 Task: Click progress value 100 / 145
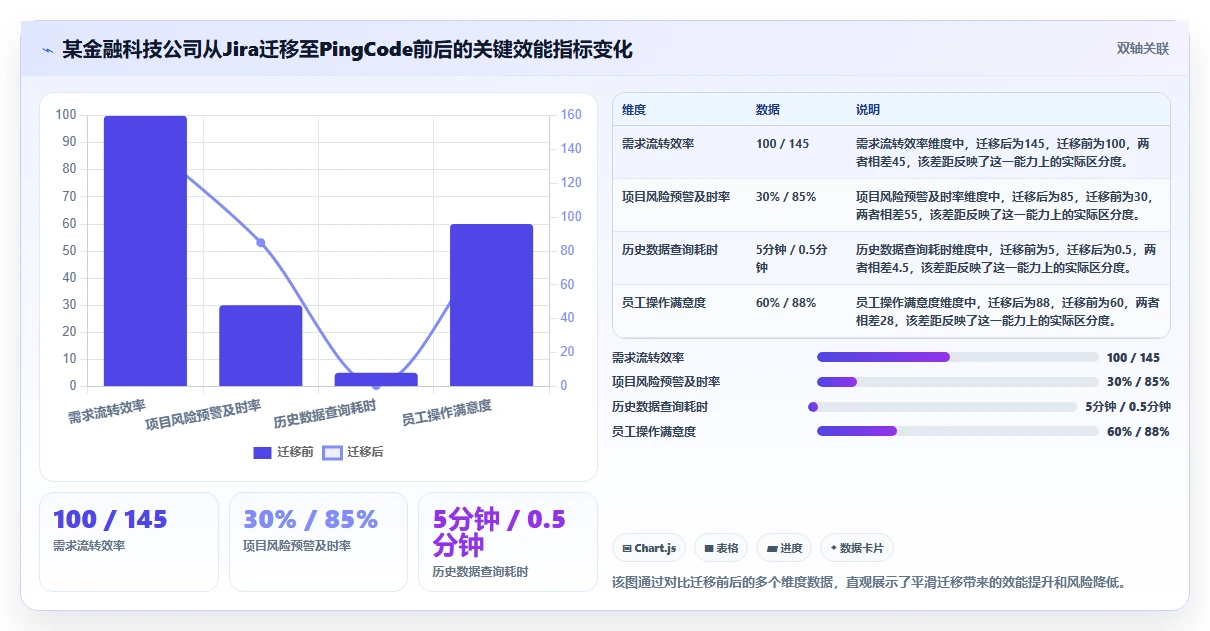pos(1134,357)
